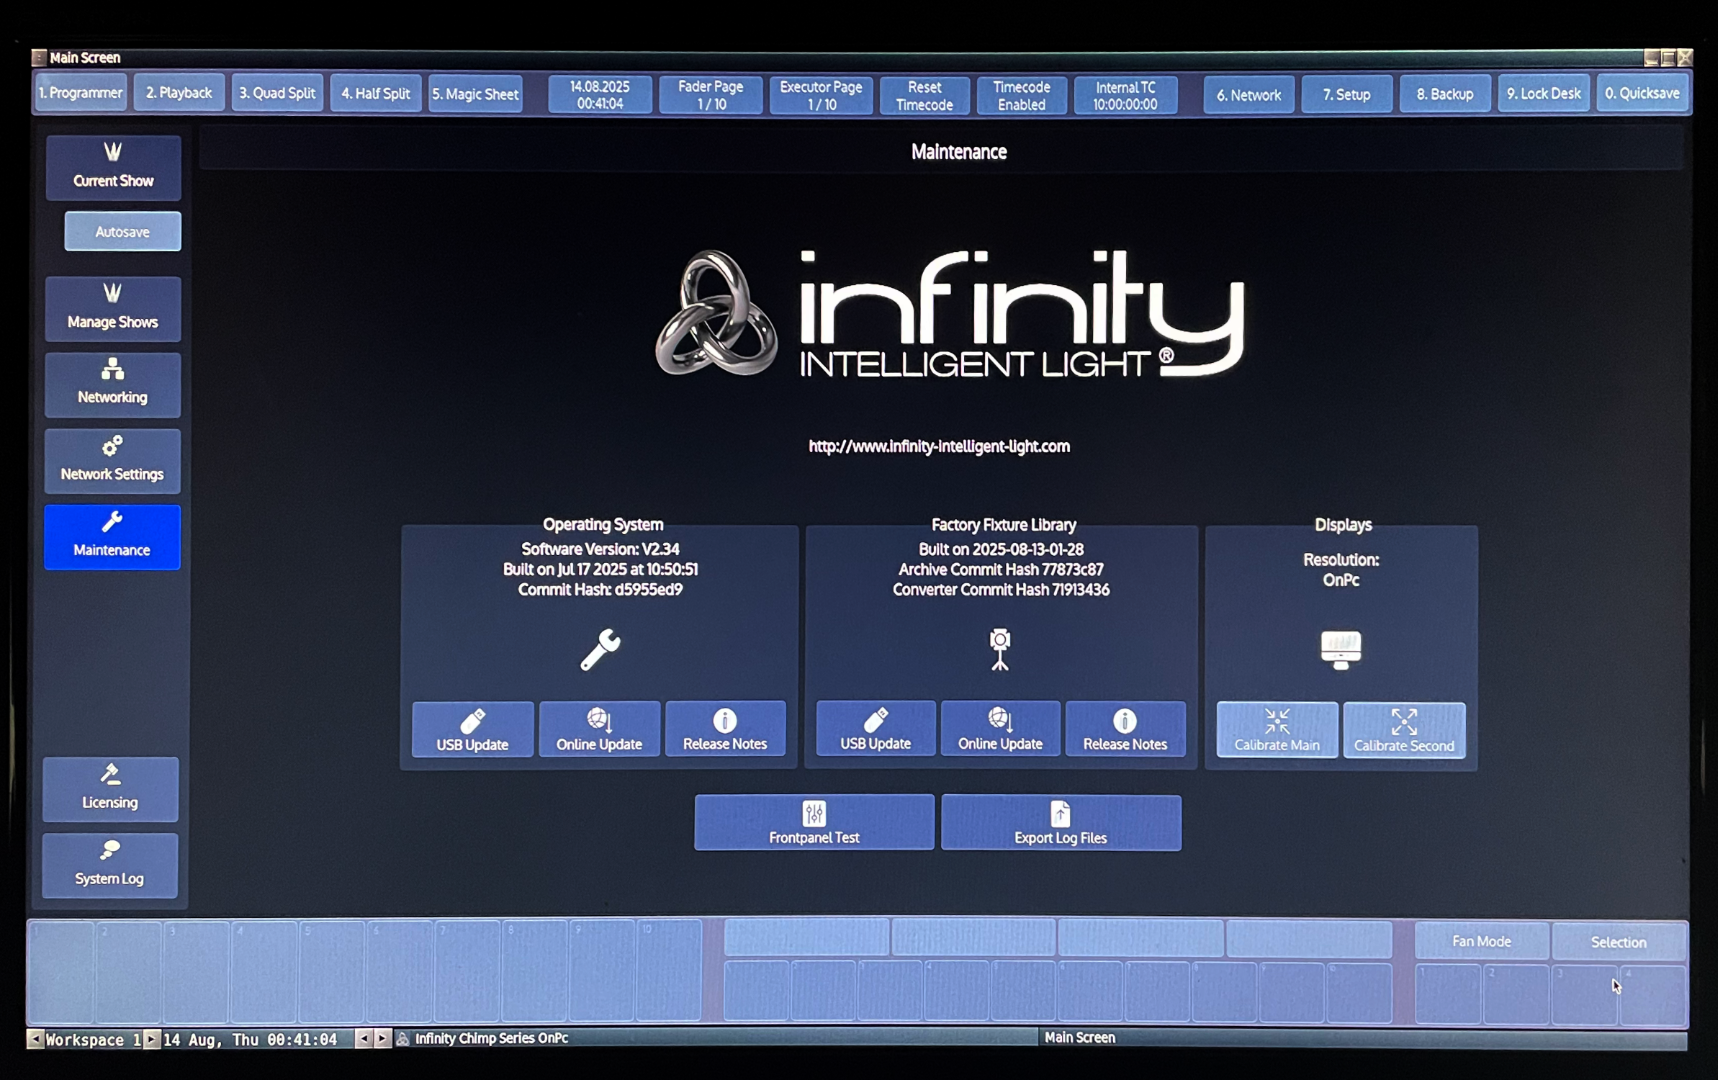Switch to 2. Playback tab

point(179,93)
